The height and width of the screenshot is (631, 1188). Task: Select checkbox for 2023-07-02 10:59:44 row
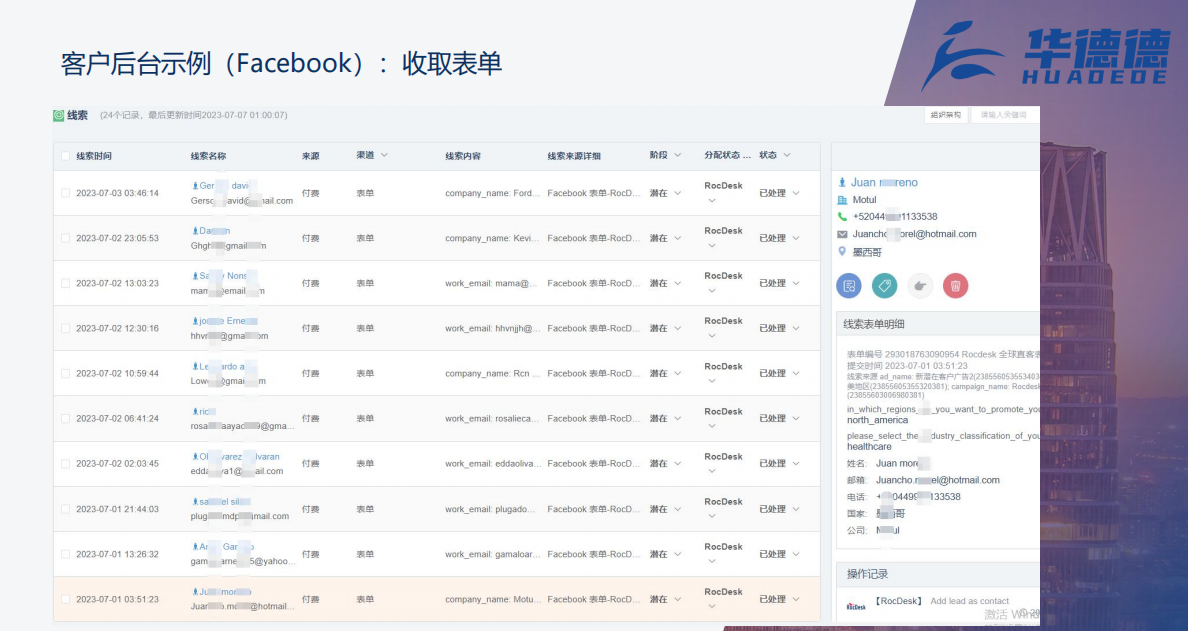pyautogui.click(x=66, y=373)
